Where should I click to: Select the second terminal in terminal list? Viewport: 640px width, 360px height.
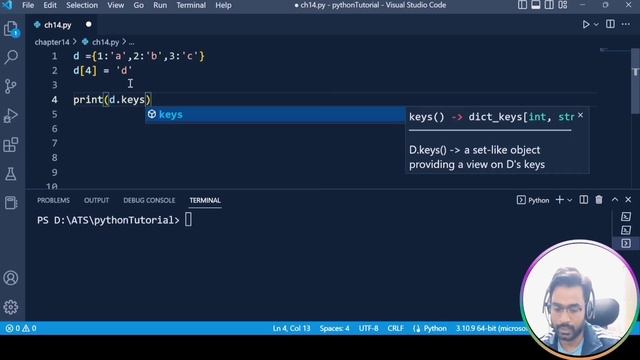626,230
